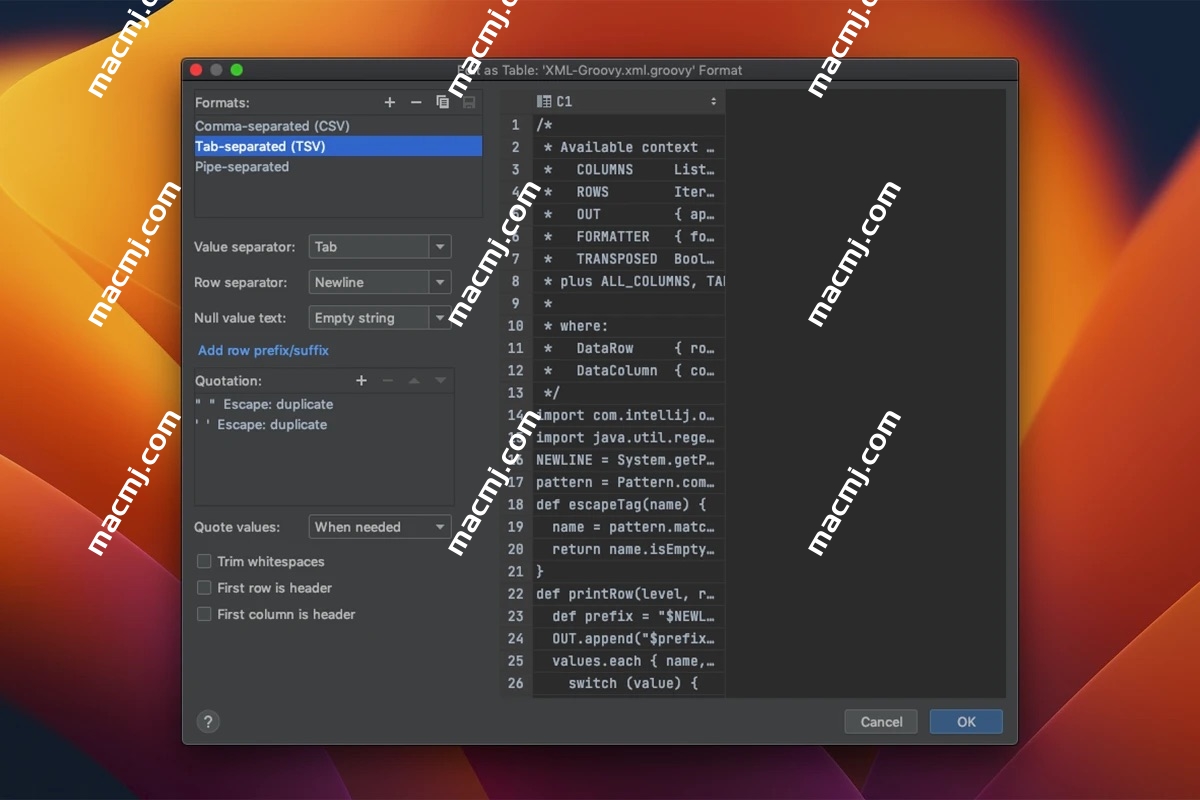This screenshot has height=800, width=1200.
Task: Enable Trim whitespaces
Action: tap(205, 562)
